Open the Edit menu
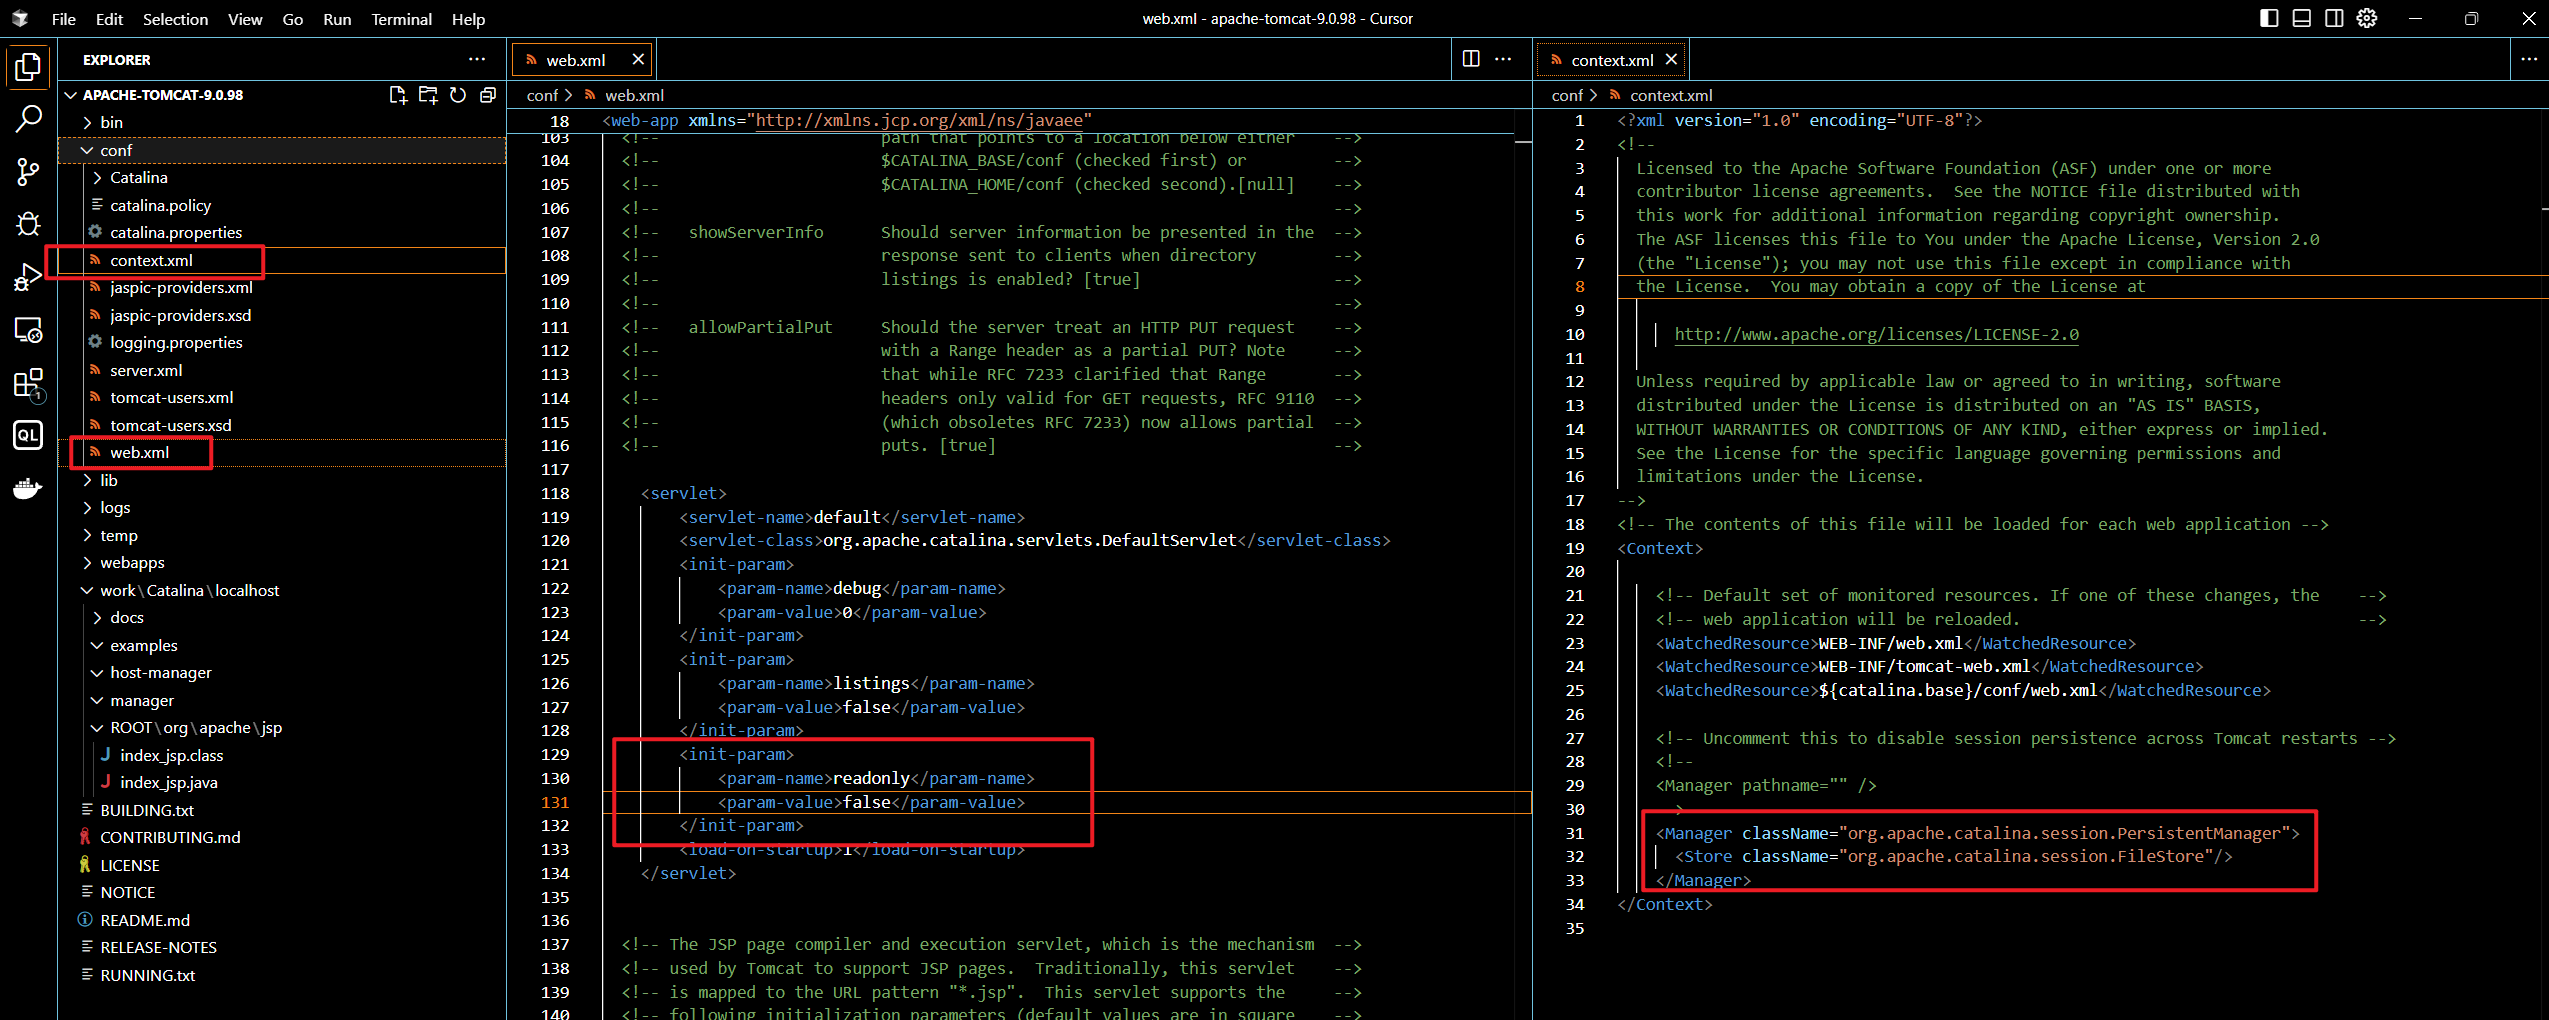Image resolution: width=2549 pixels, height=1020 pixels. coord(109,19)
